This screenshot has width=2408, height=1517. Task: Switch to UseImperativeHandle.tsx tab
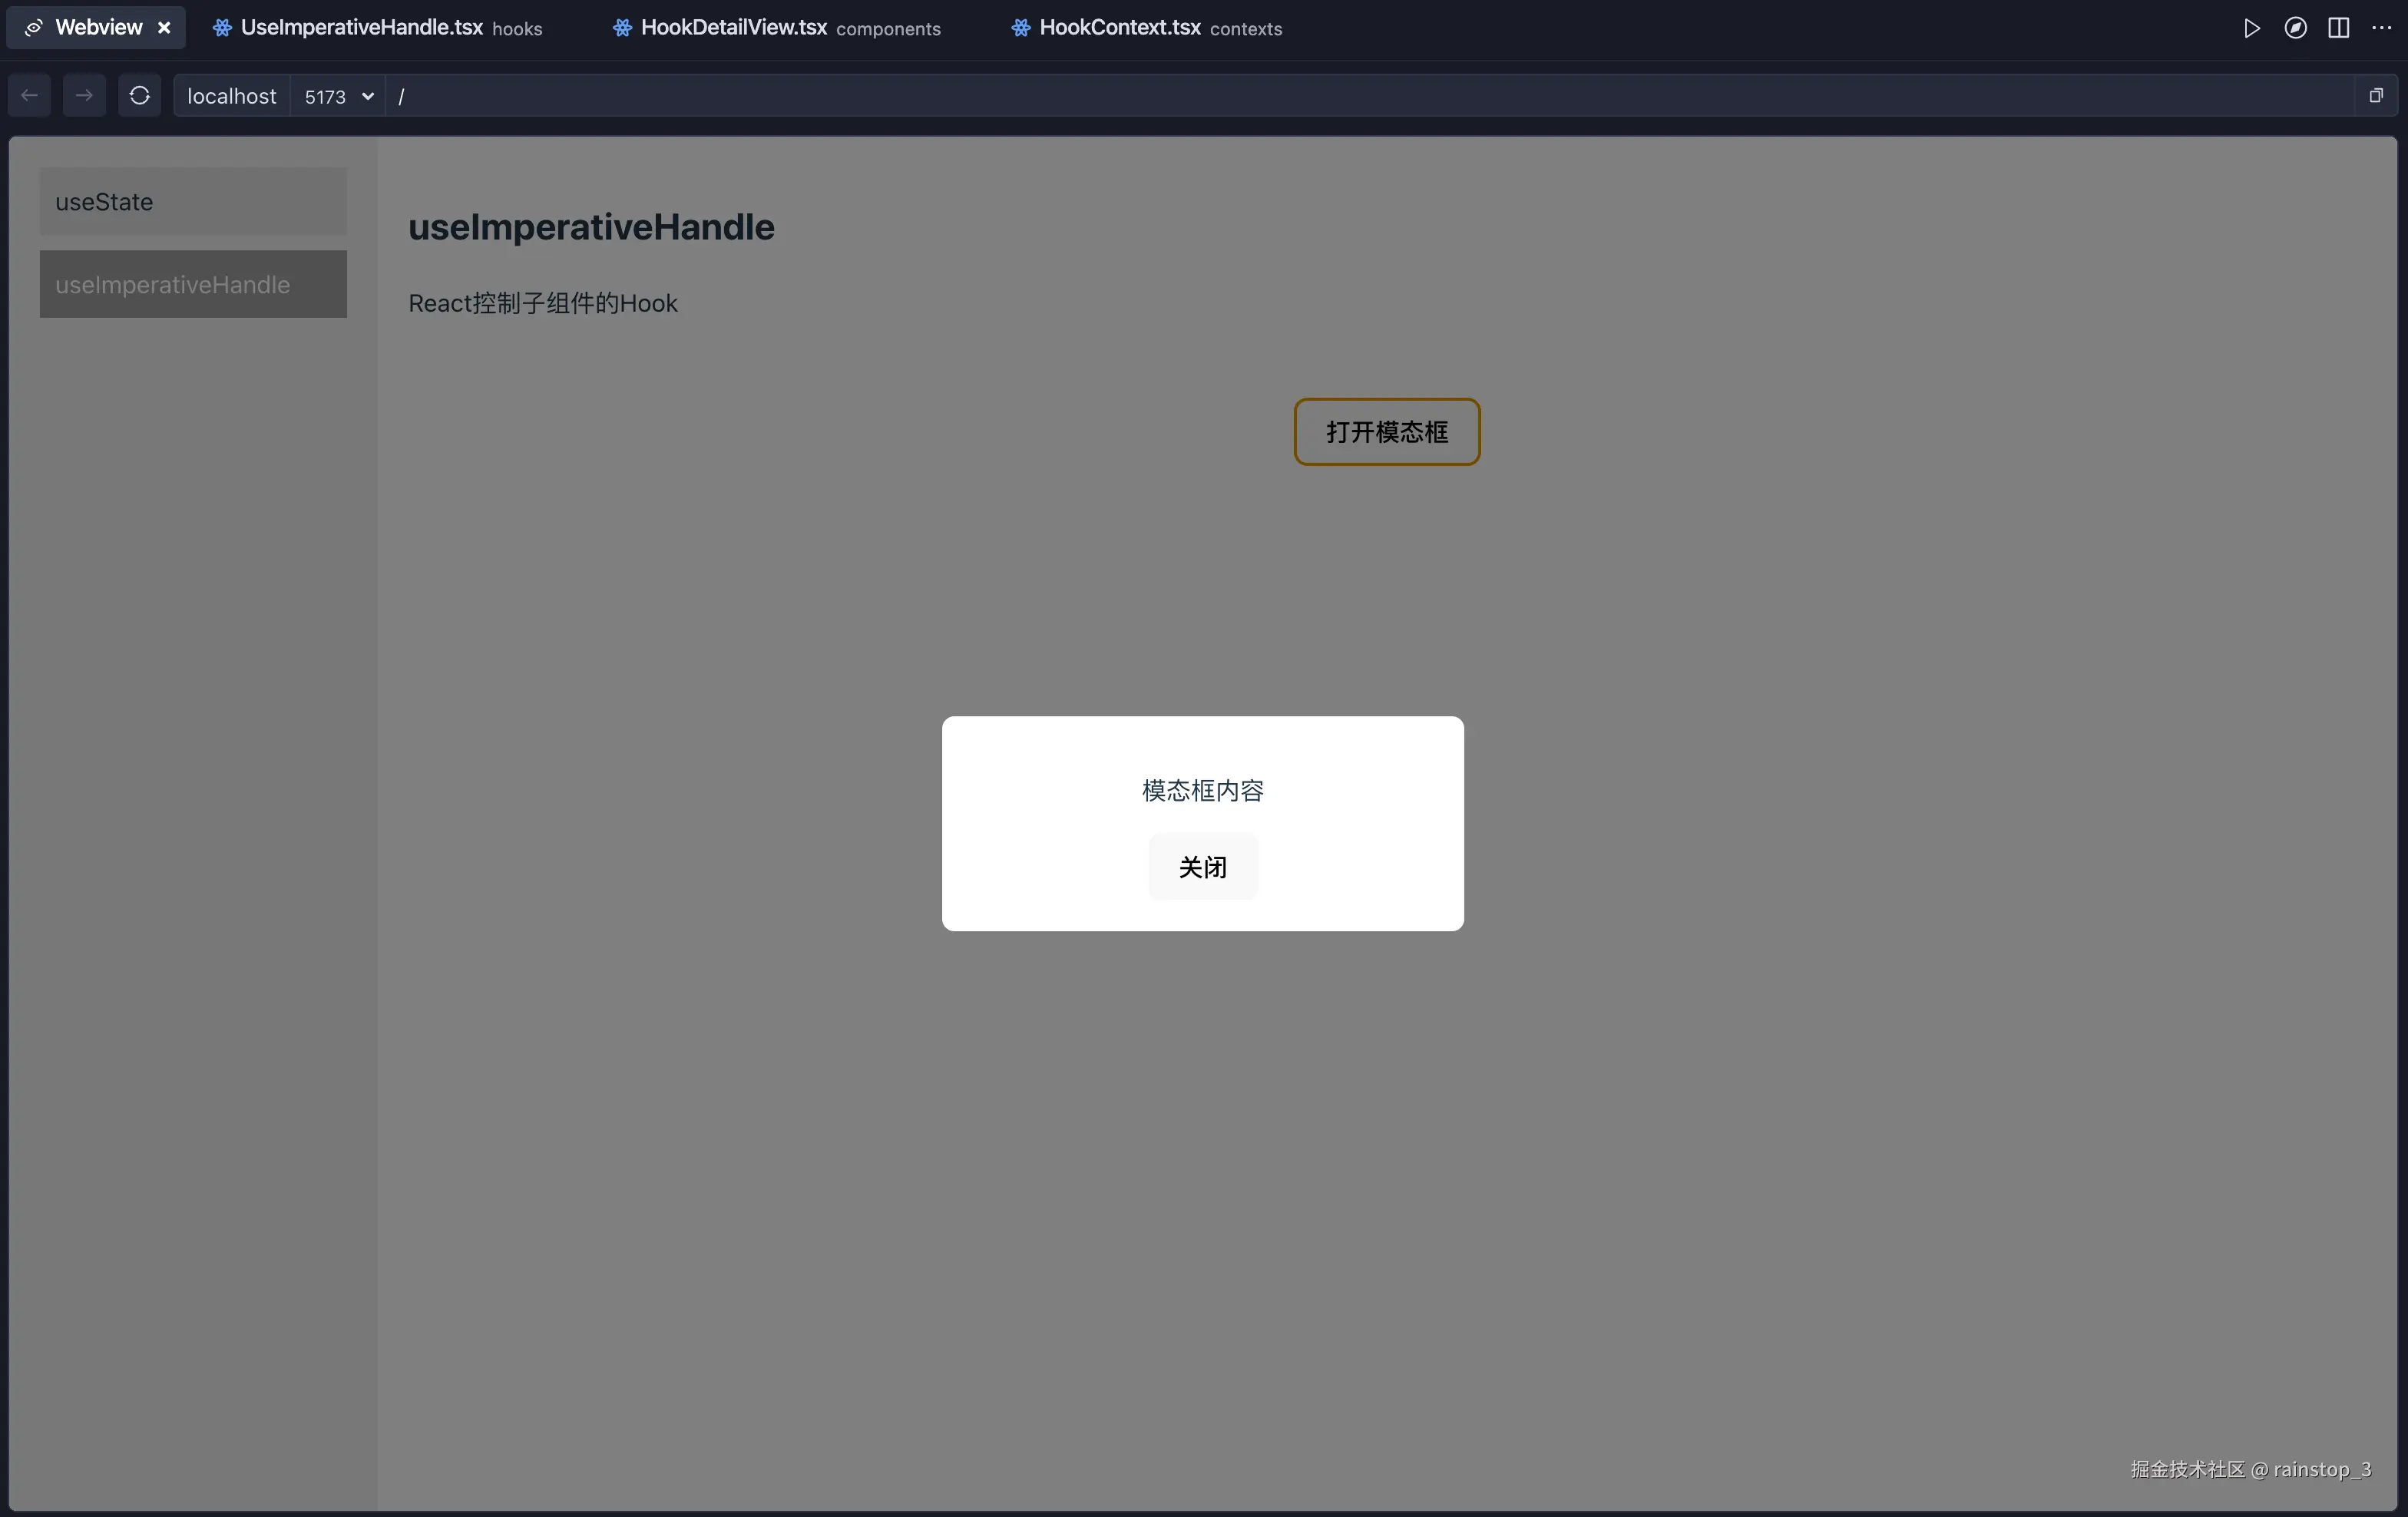click(x=378, y=28)
